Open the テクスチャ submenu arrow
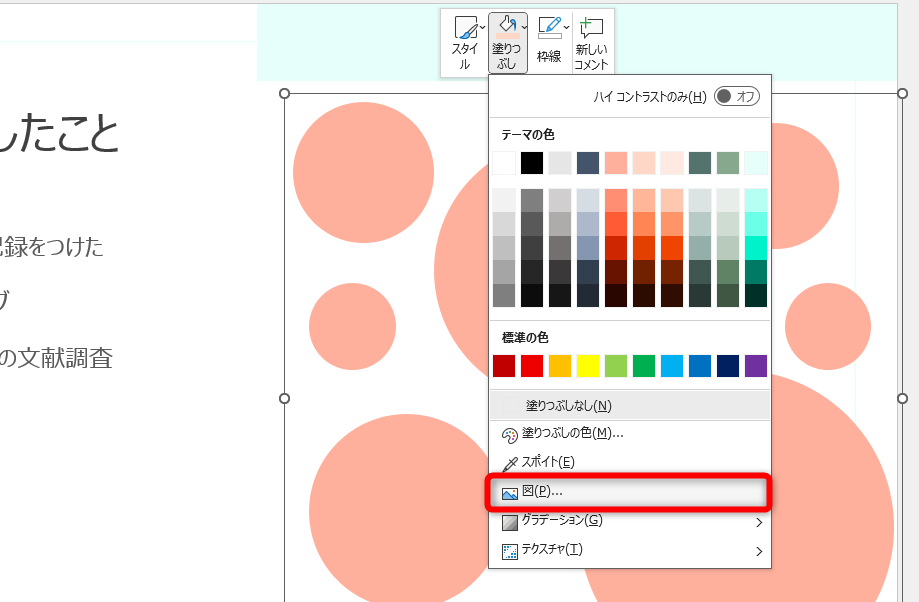 coord(758,550)
